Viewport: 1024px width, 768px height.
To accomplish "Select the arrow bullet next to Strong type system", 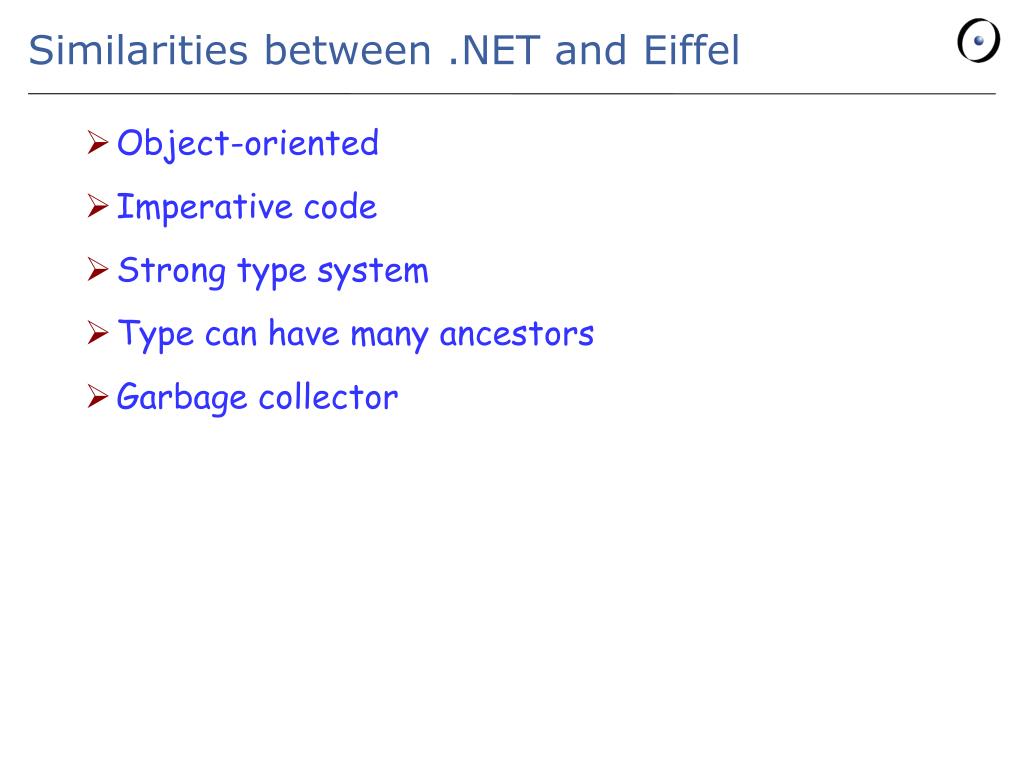I will click(97, 270).
